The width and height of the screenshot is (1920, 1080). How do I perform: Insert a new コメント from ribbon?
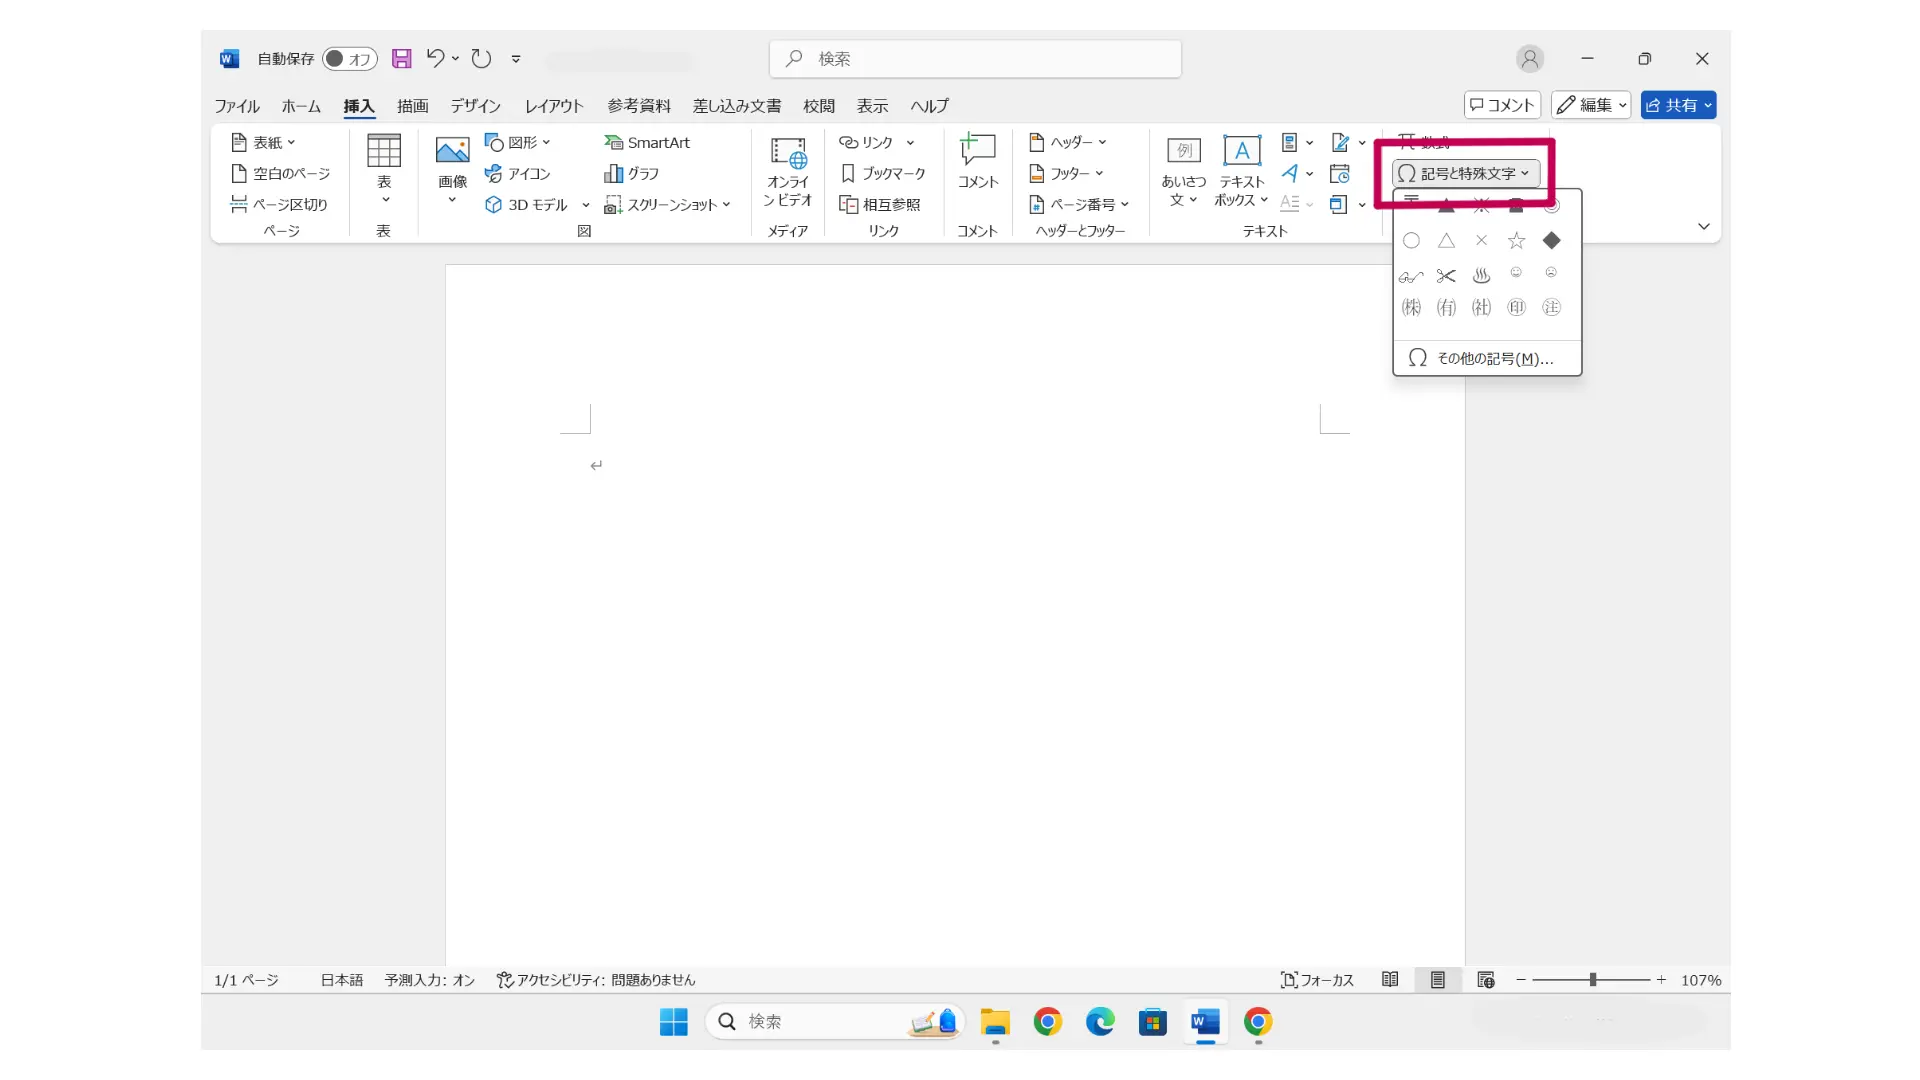click(977, 162)
